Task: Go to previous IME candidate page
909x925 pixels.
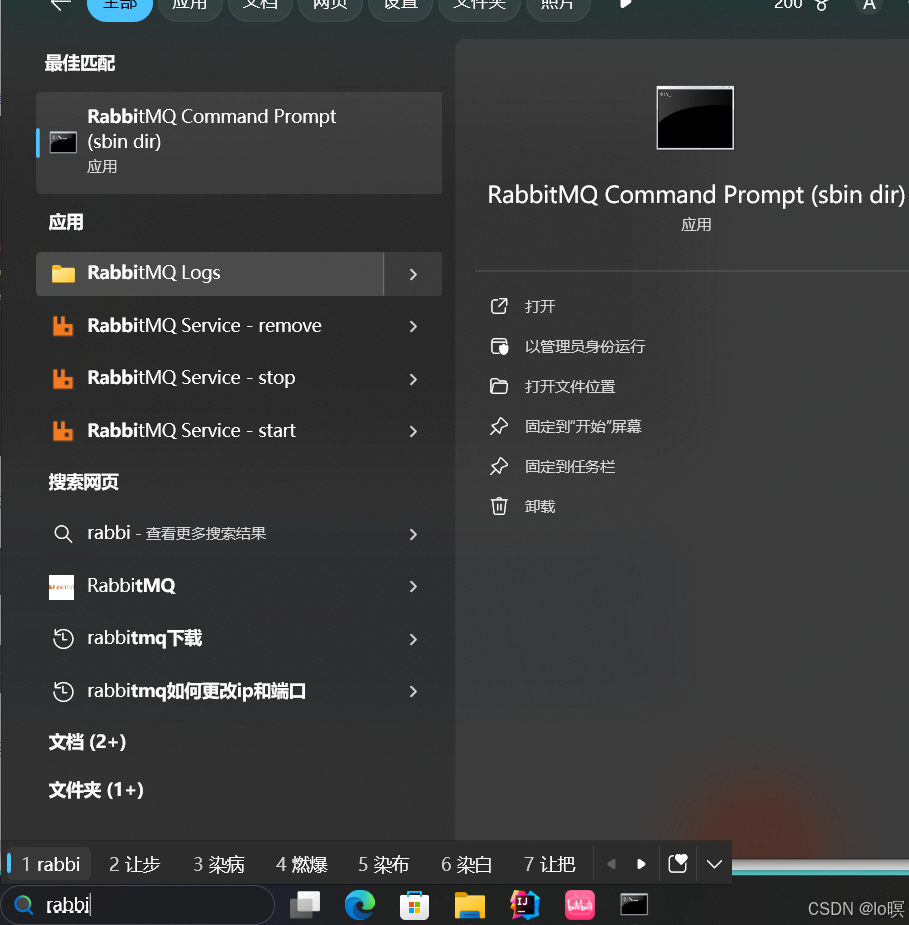Action: click(x=612, y=864)
